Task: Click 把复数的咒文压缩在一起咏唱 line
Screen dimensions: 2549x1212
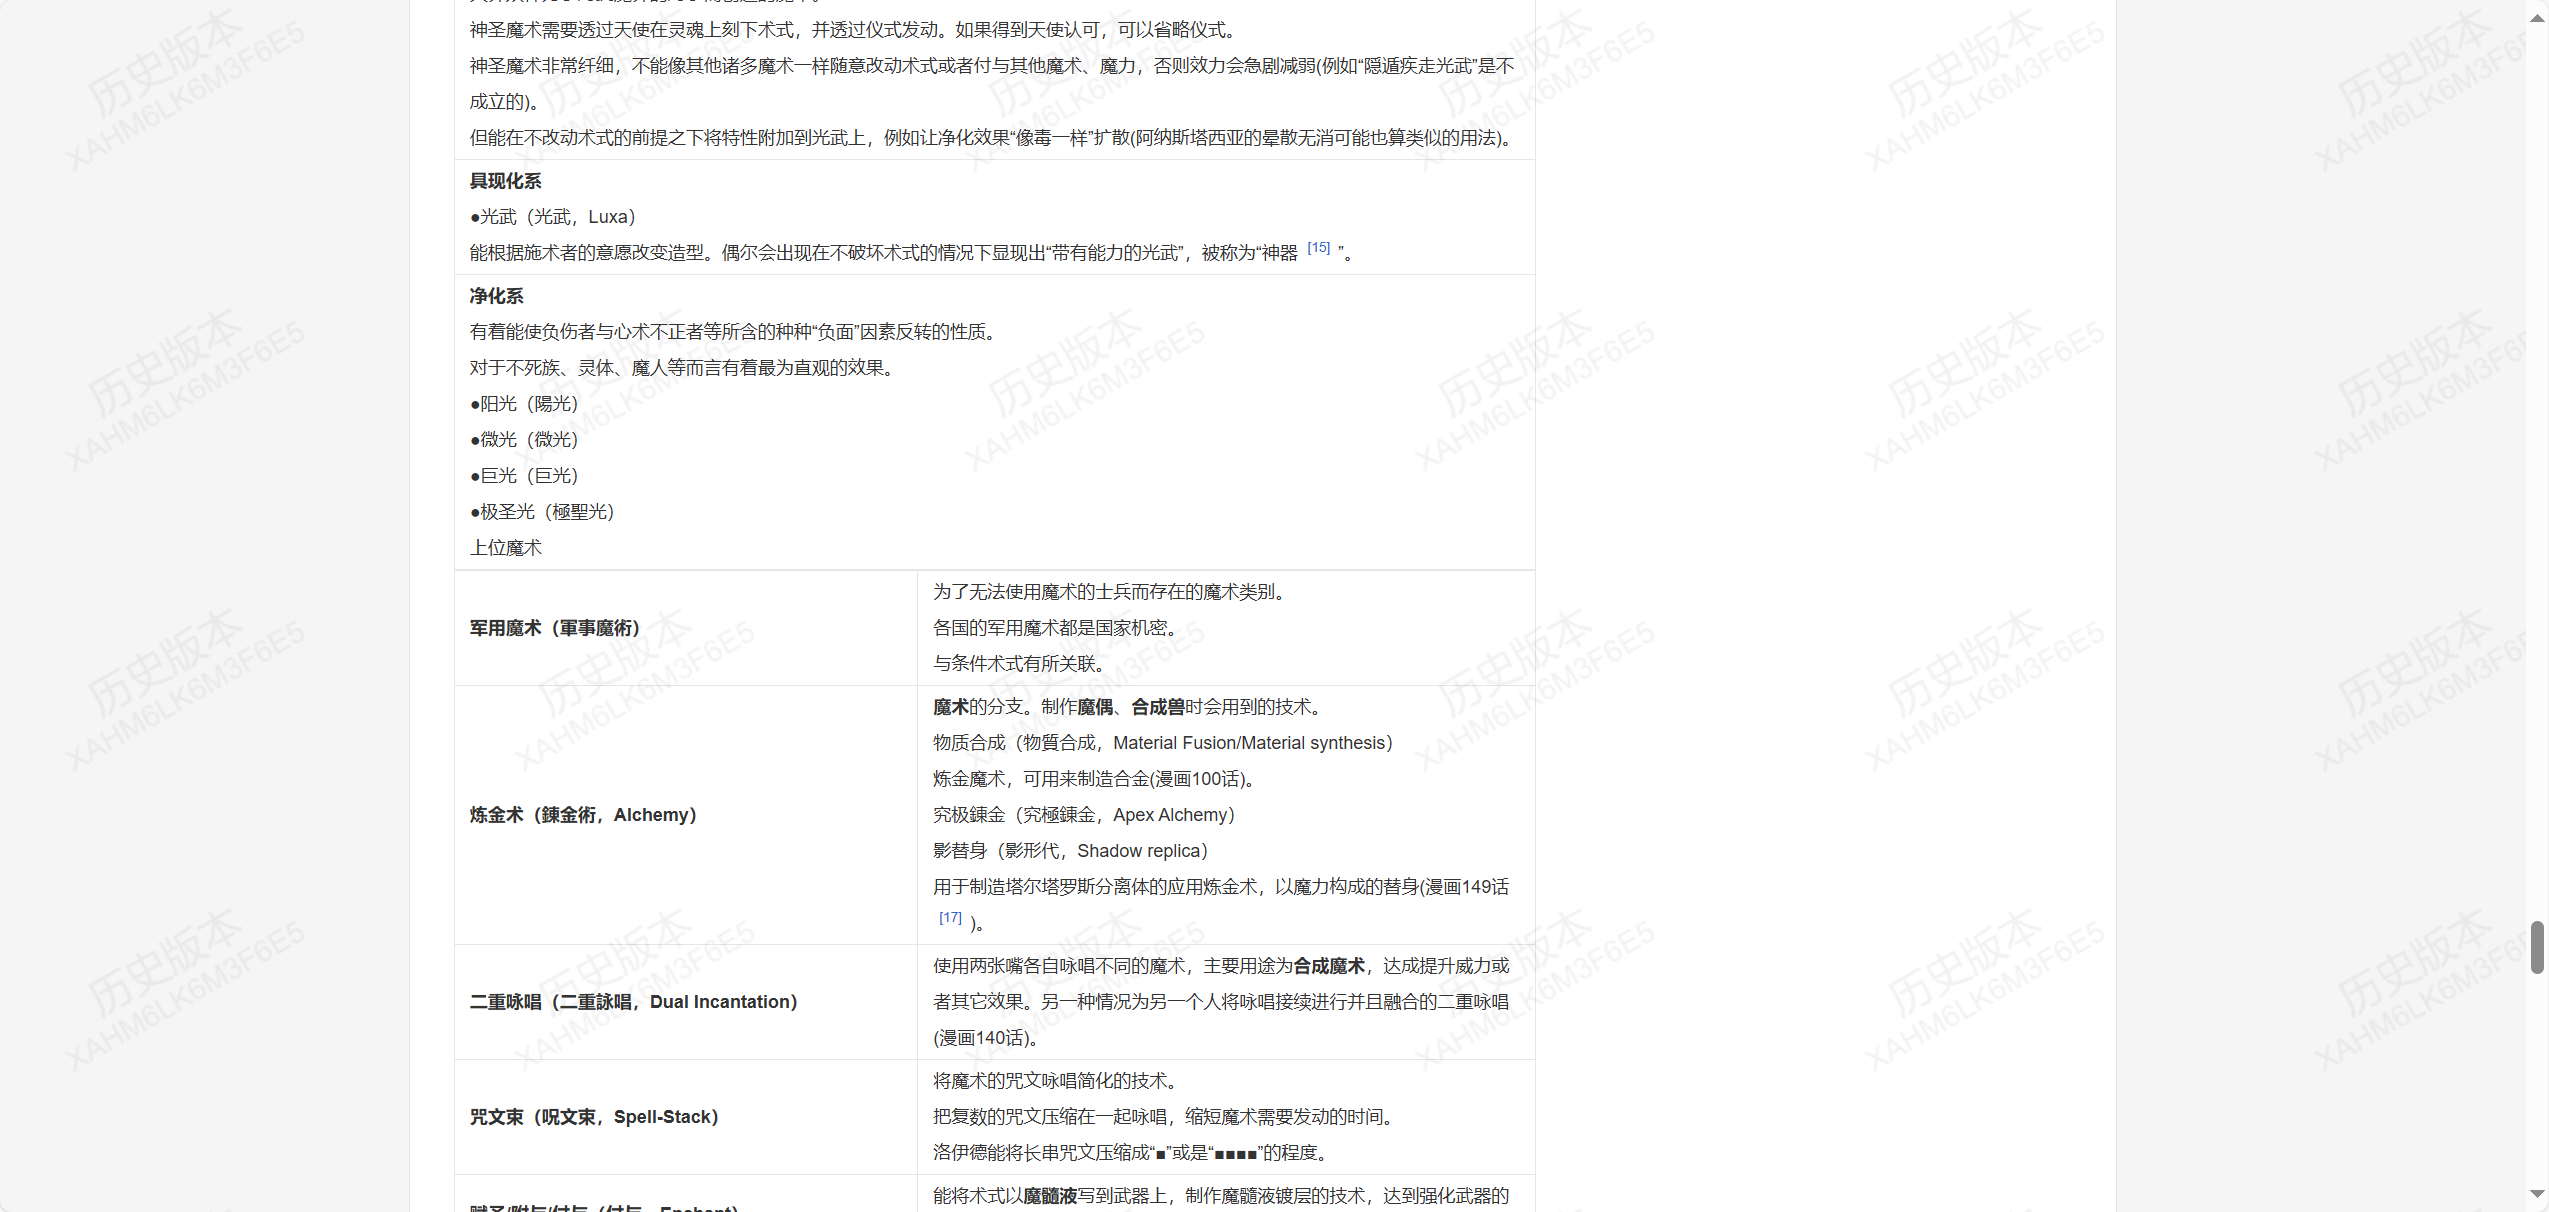Action: (x=1167, y=1117)
